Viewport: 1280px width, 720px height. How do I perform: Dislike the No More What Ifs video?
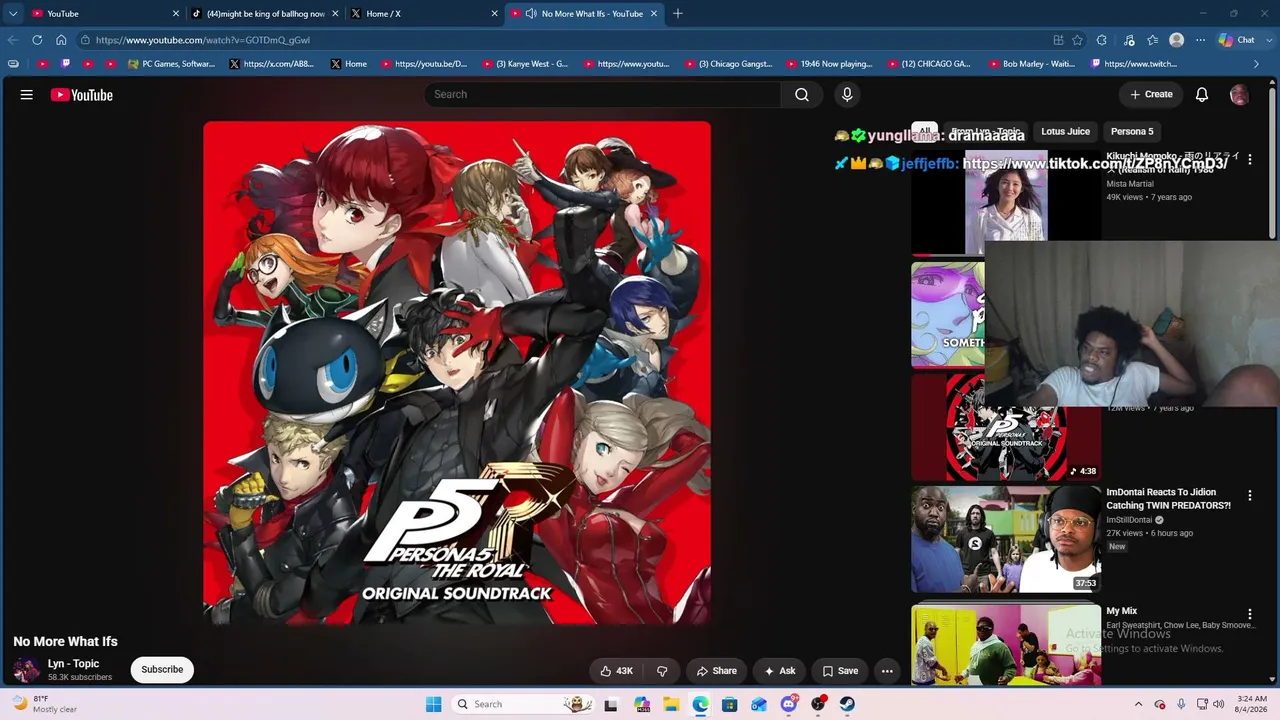click(x=662, y=671)
